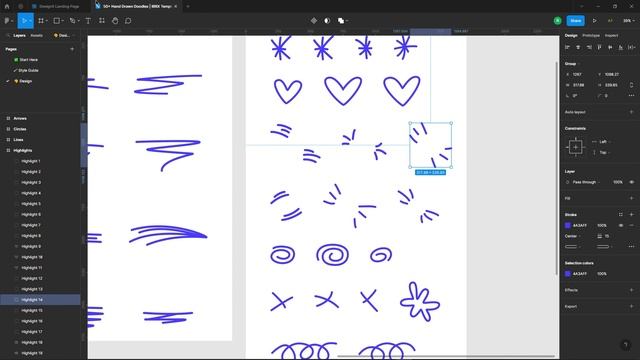Switch to the Assets tab
Screen dimensions: 640x360
click(36, 36)
